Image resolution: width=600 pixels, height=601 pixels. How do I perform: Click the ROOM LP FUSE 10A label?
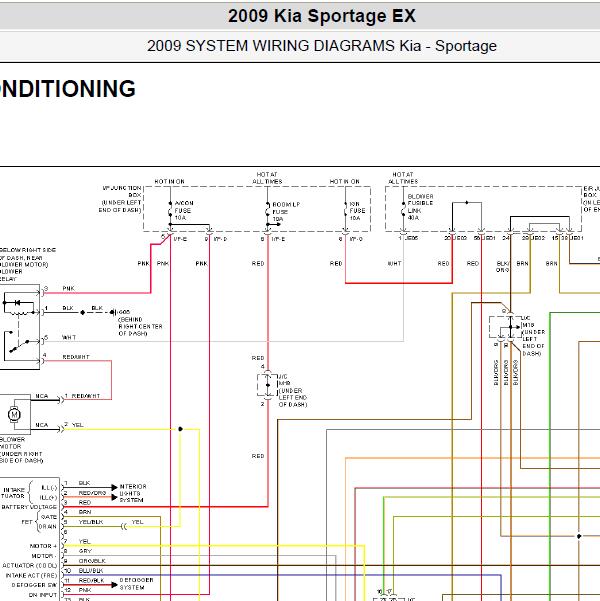point(286,212)
